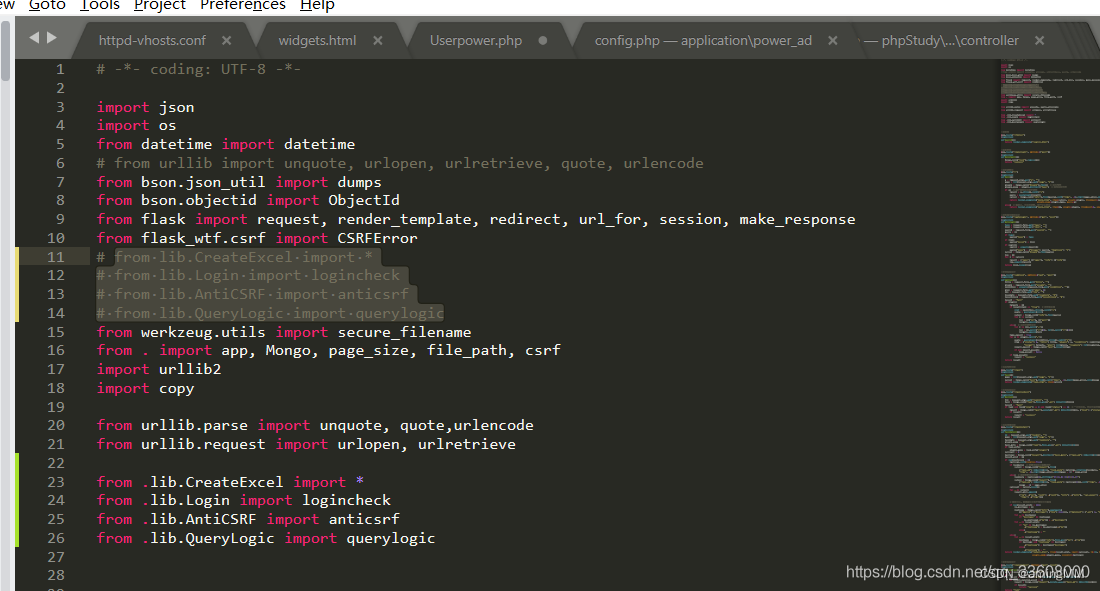The width and height of the screenshot is (1100, 591).
Task: Click the minimap code overview
Action: click(1049, 323)
